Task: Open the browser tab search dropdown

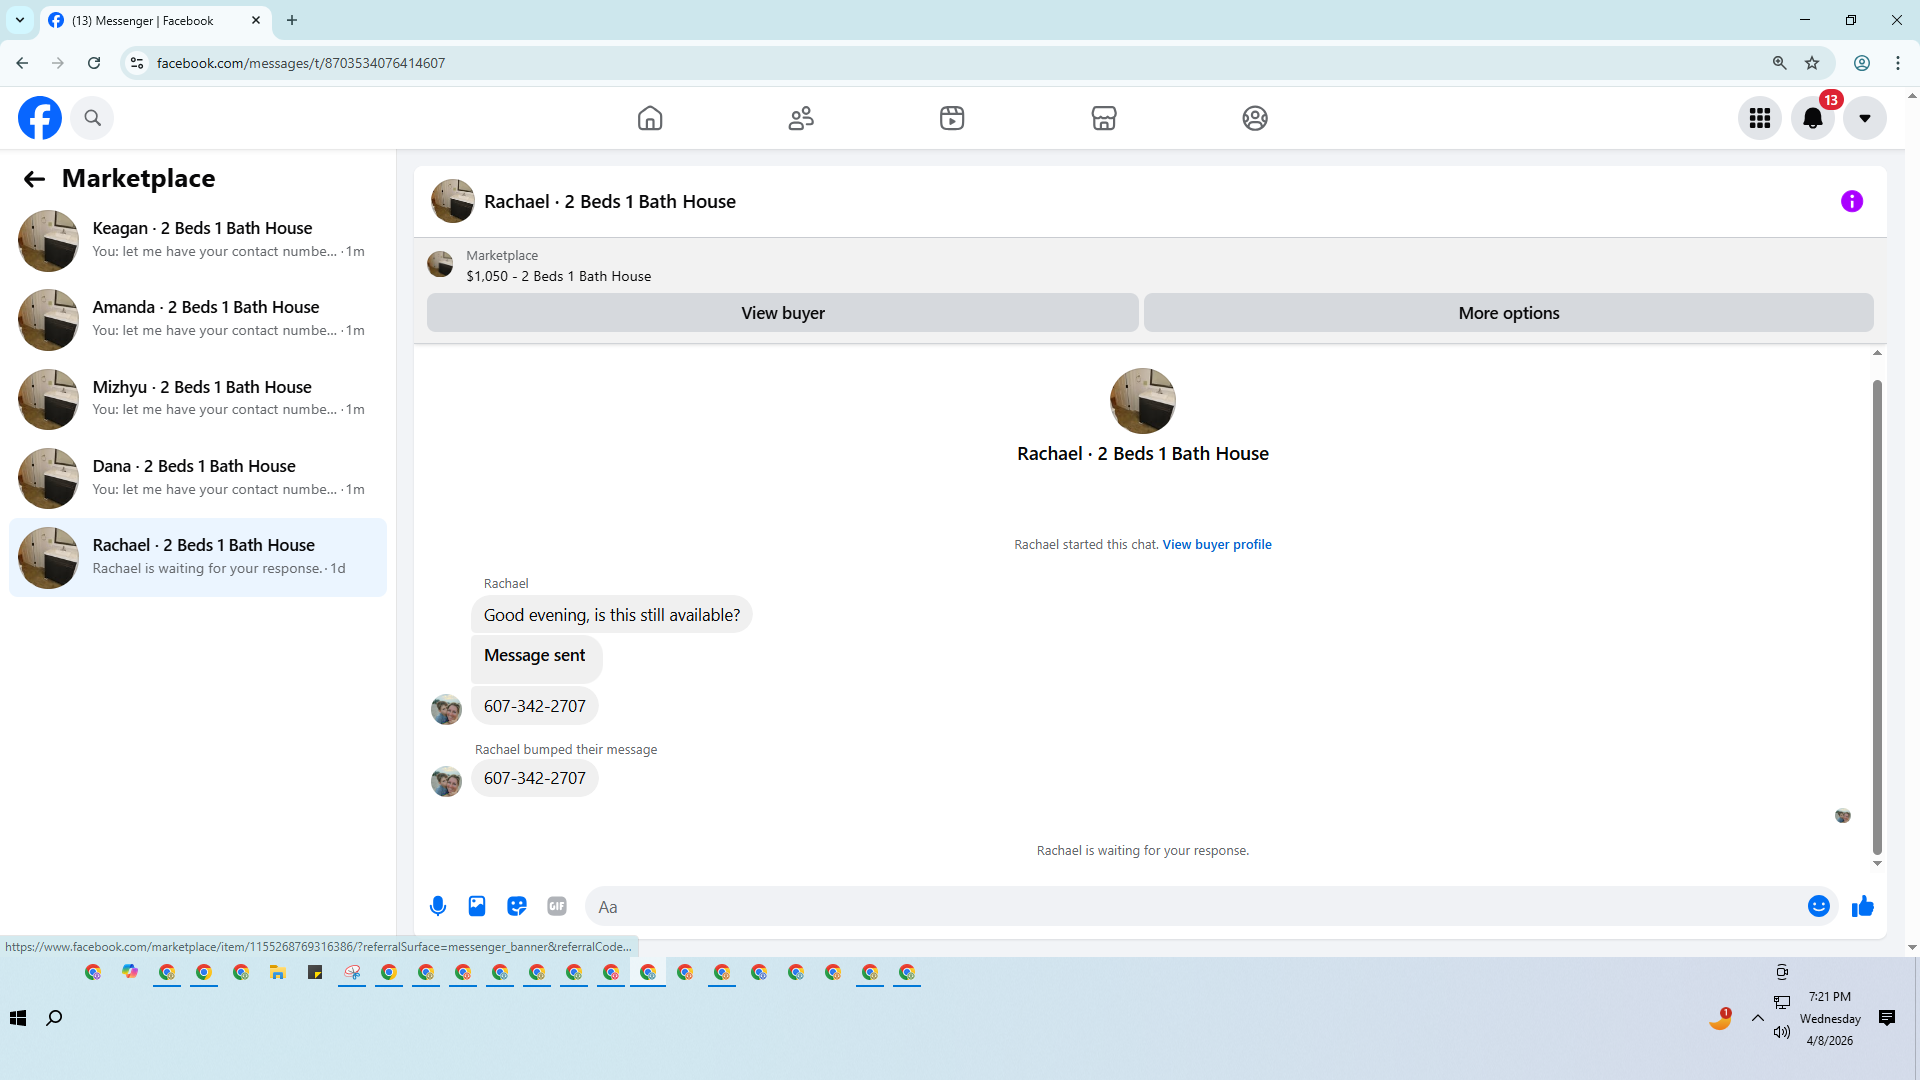Action: (20, 20)
